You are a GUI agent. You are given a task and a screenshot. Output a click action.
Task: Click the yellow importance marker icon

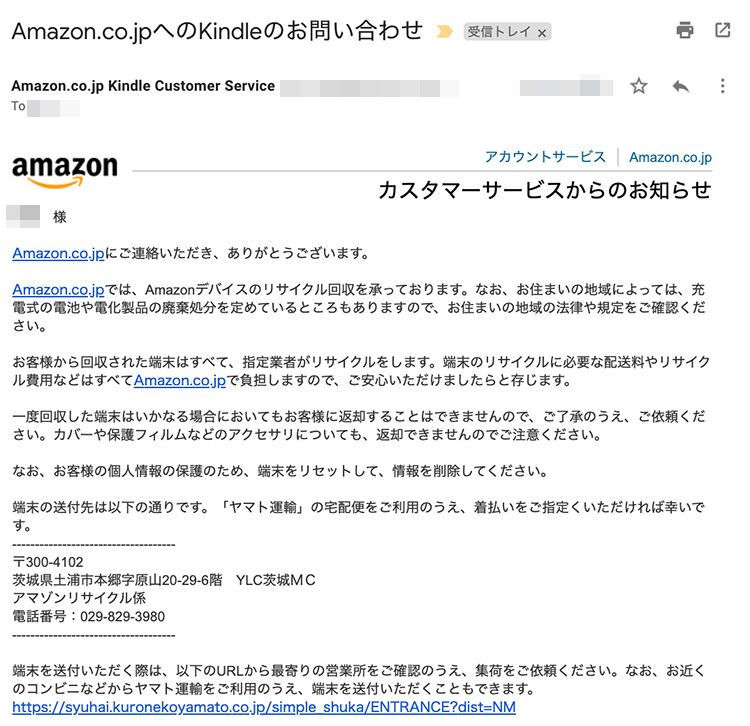444,32
